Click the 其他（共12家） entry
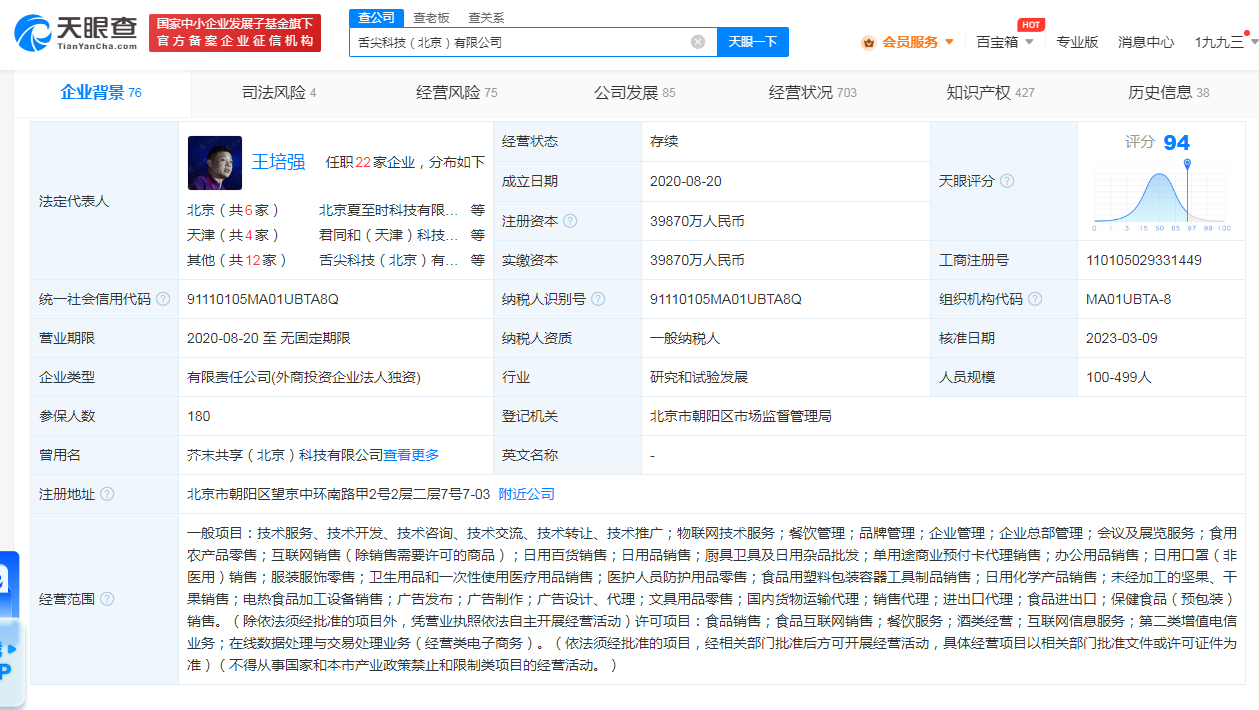1259x710 pixels. 238,260
